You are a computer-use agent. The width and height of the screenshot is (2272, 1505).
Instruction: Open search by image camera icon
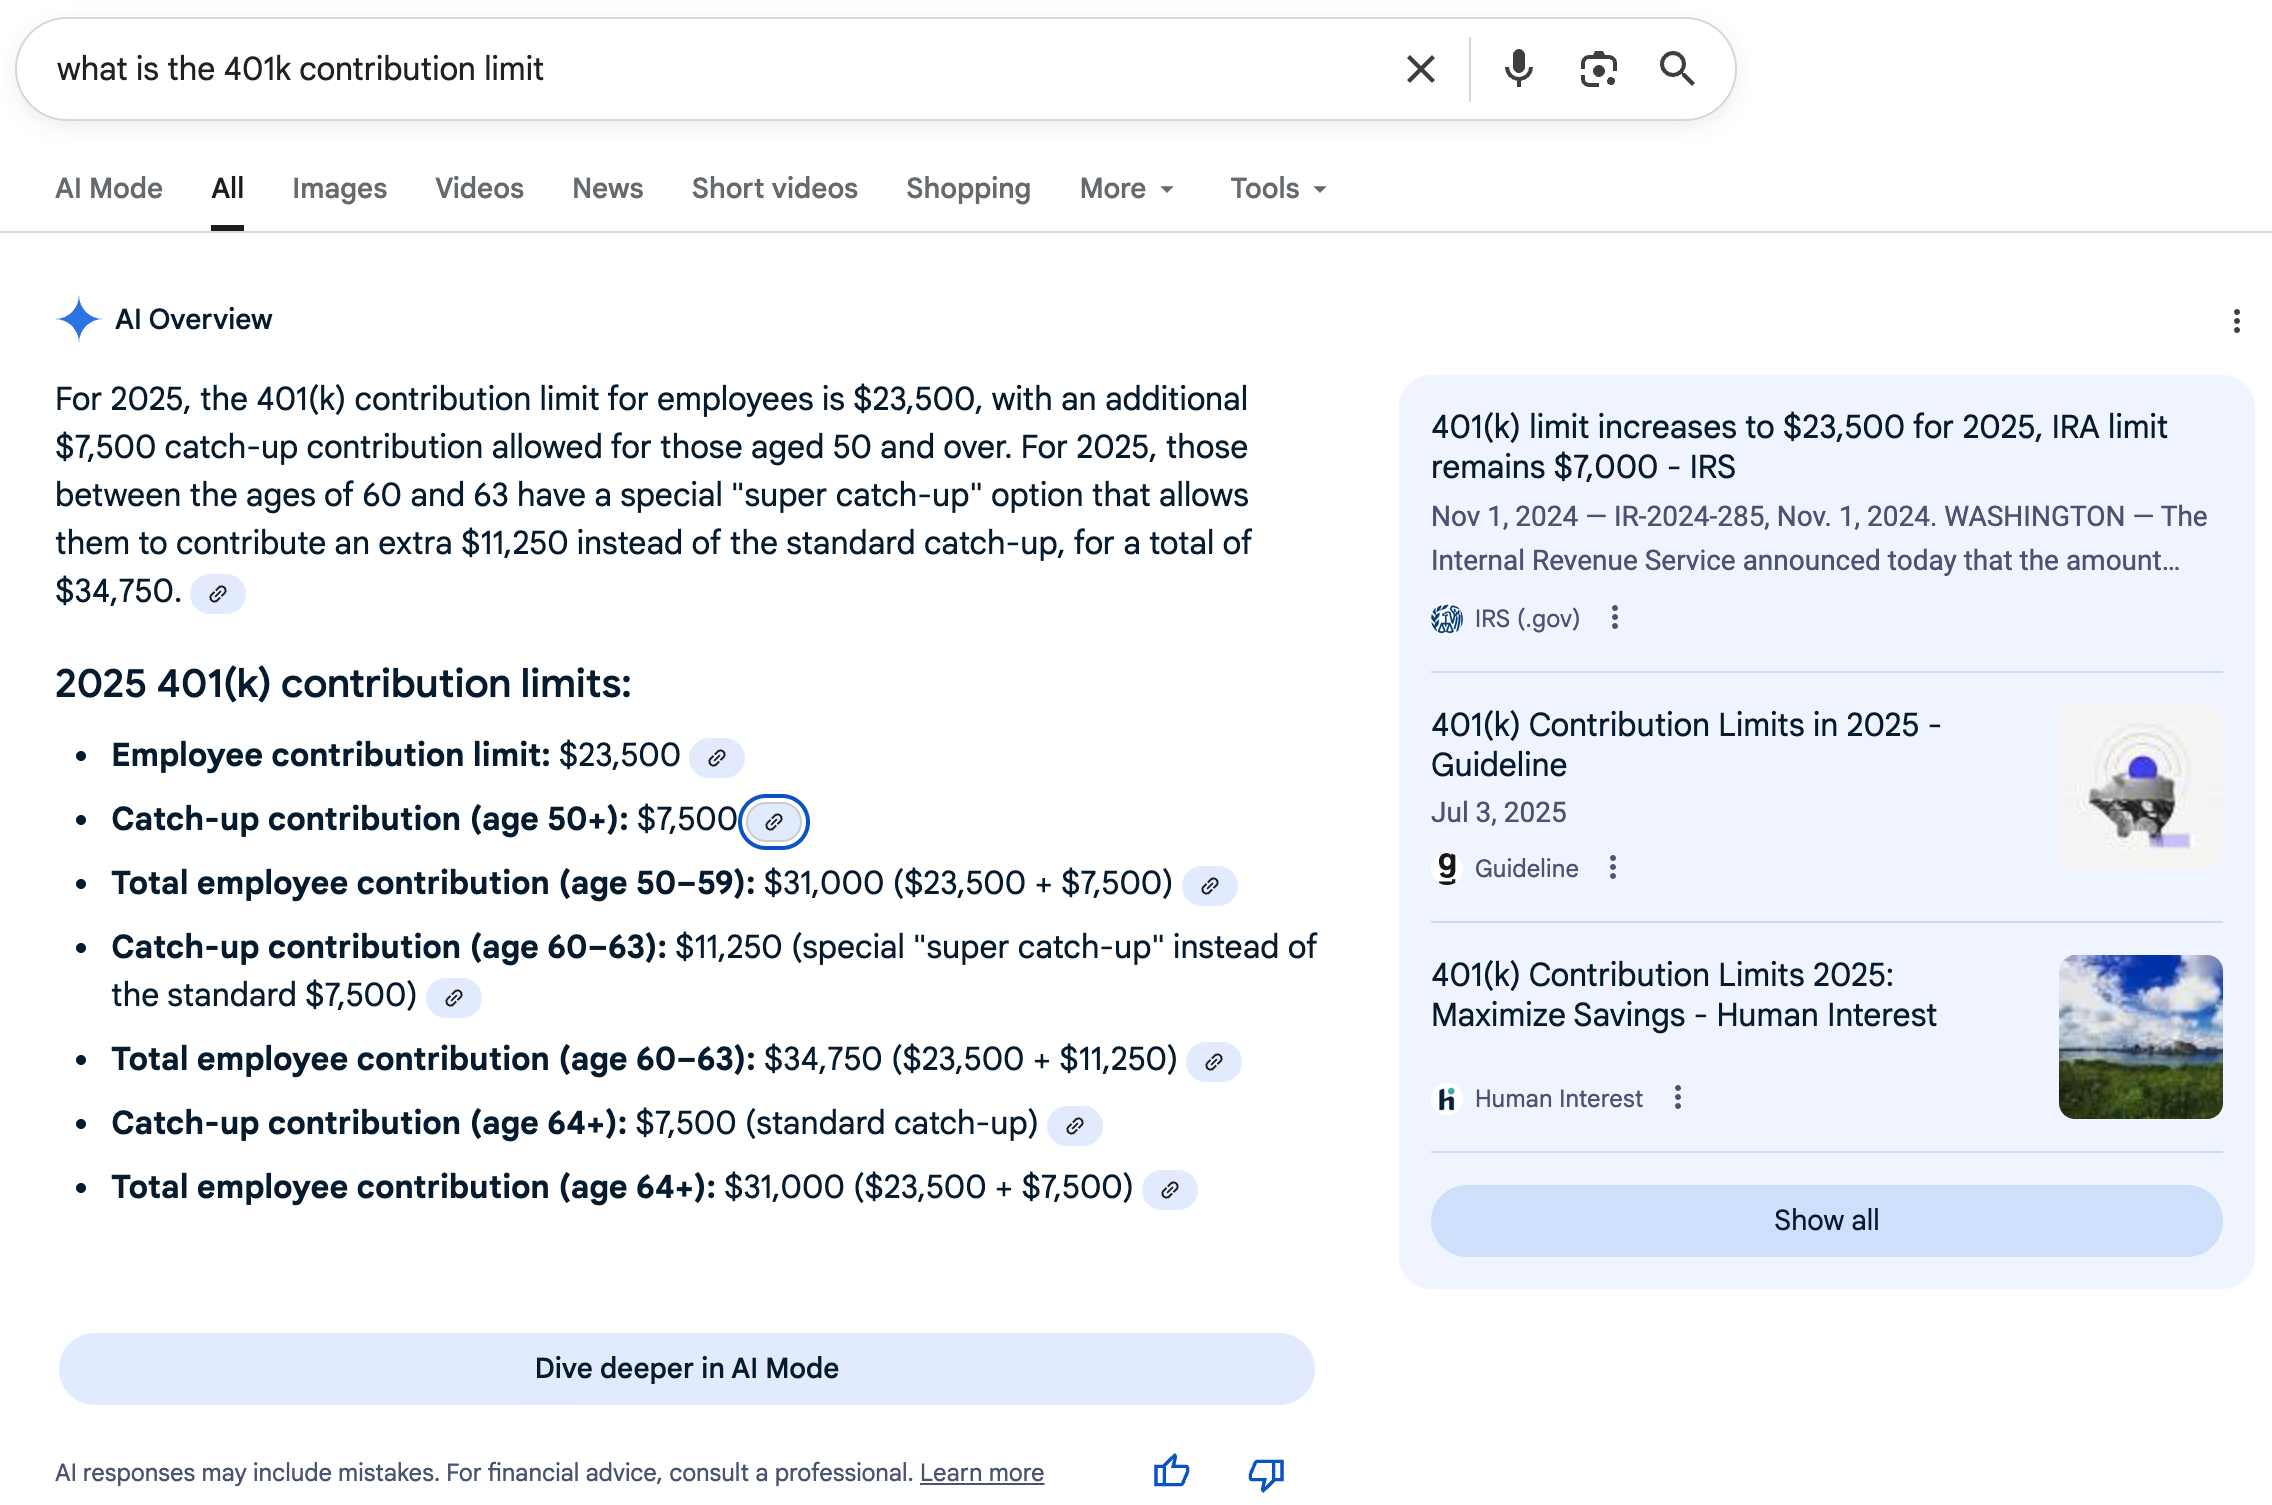tap(1598, 69)
